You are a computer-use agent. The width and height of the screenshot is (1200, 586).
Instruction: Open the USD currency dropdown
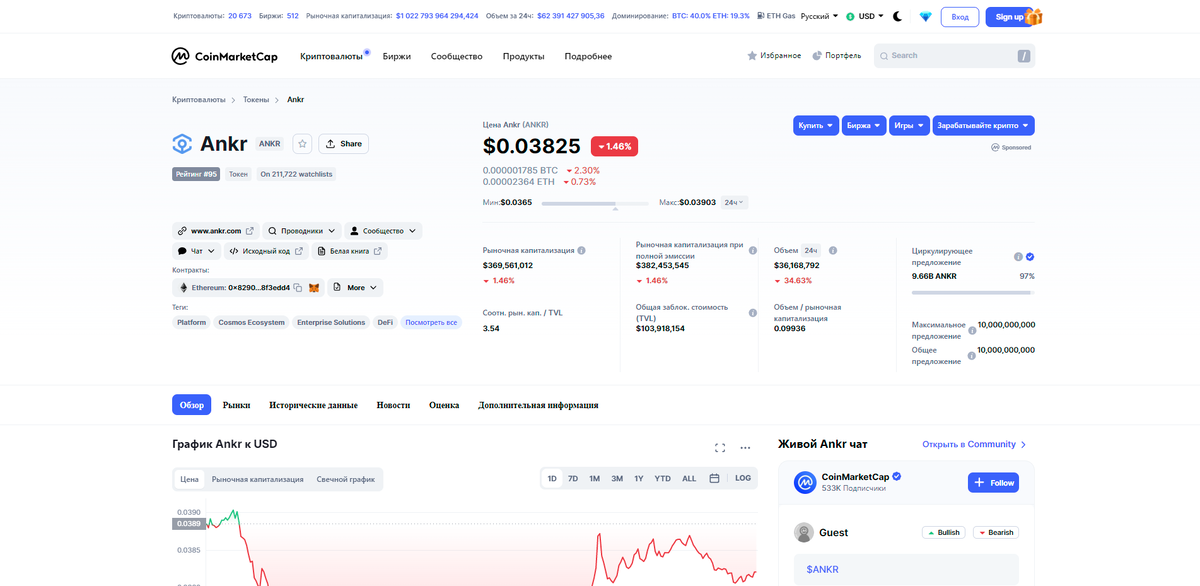pos(865,16)
